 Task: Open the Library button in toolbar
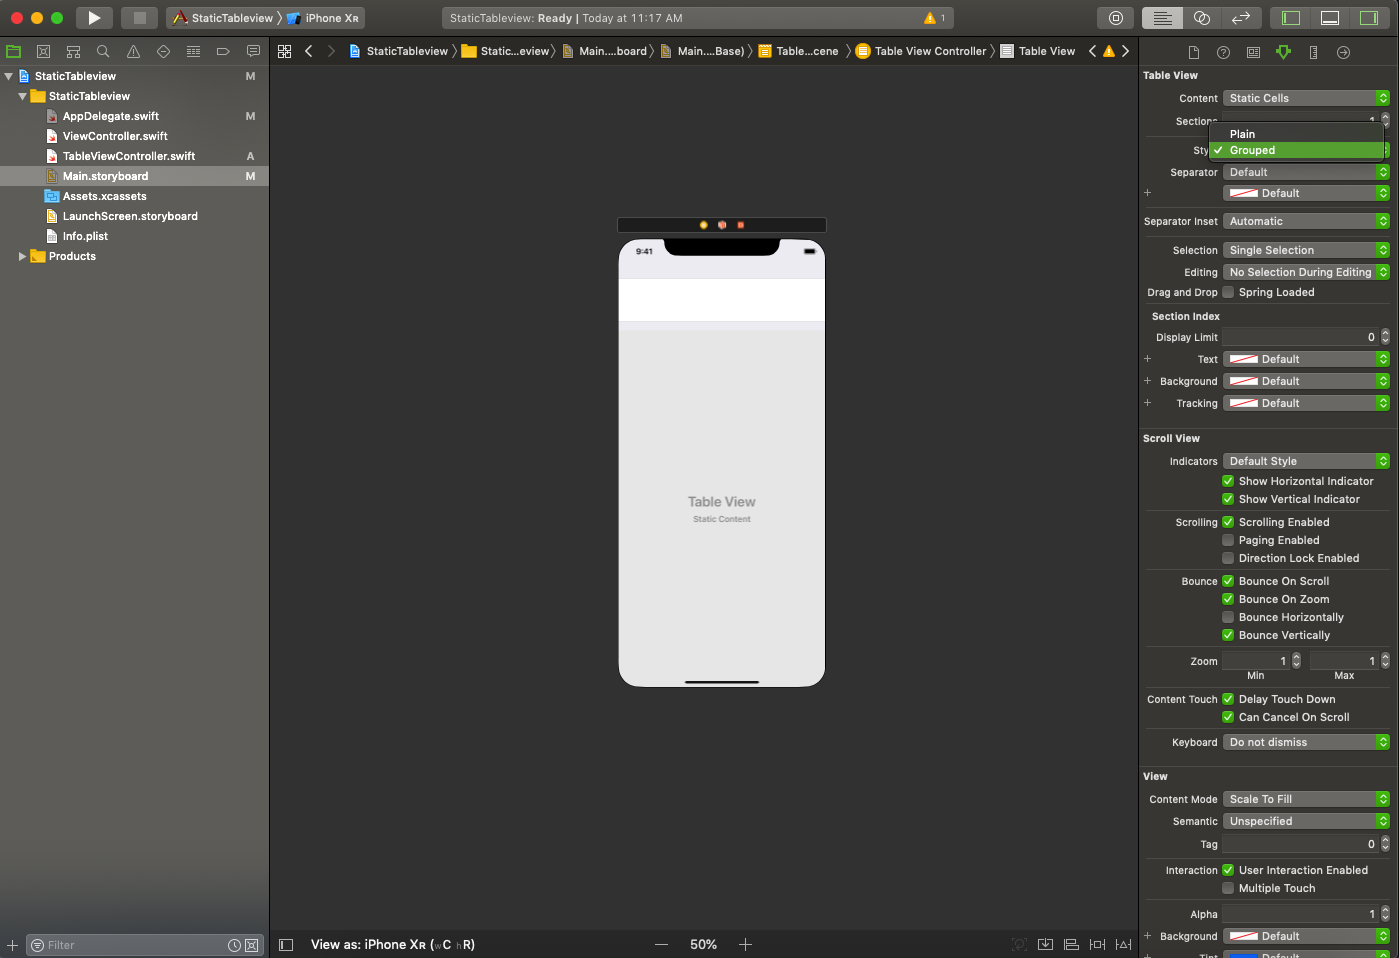[x=1116, y=18]
